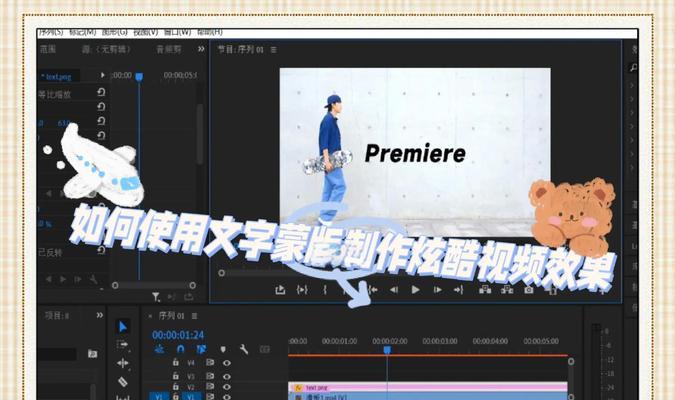Reset the 已反转 row parameter

[101, 250]
